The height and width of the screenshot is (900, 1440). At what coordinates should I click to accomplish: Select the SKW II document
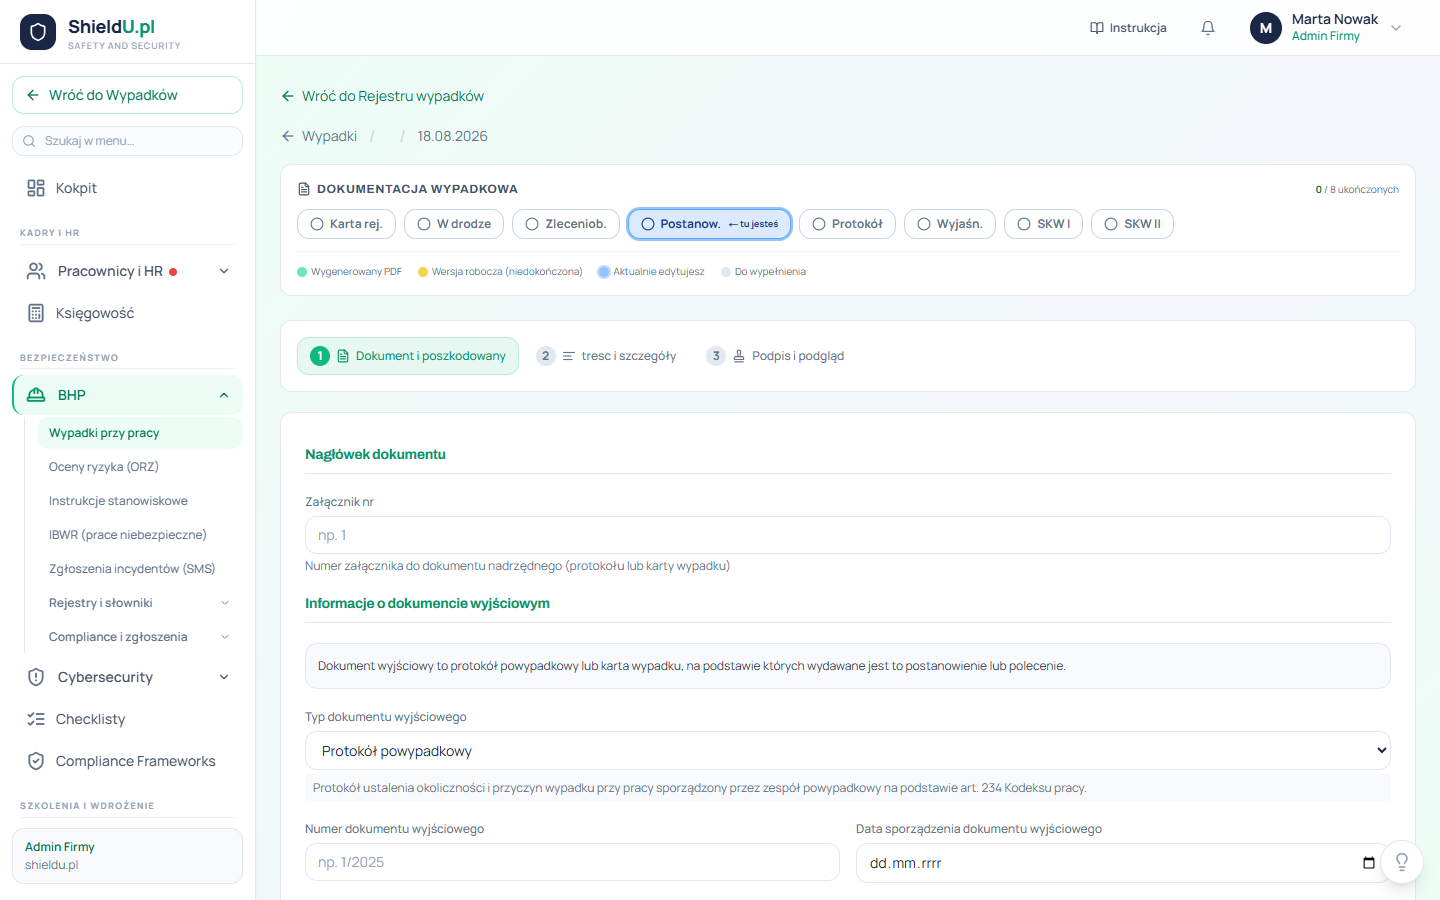pos(1132,224)
